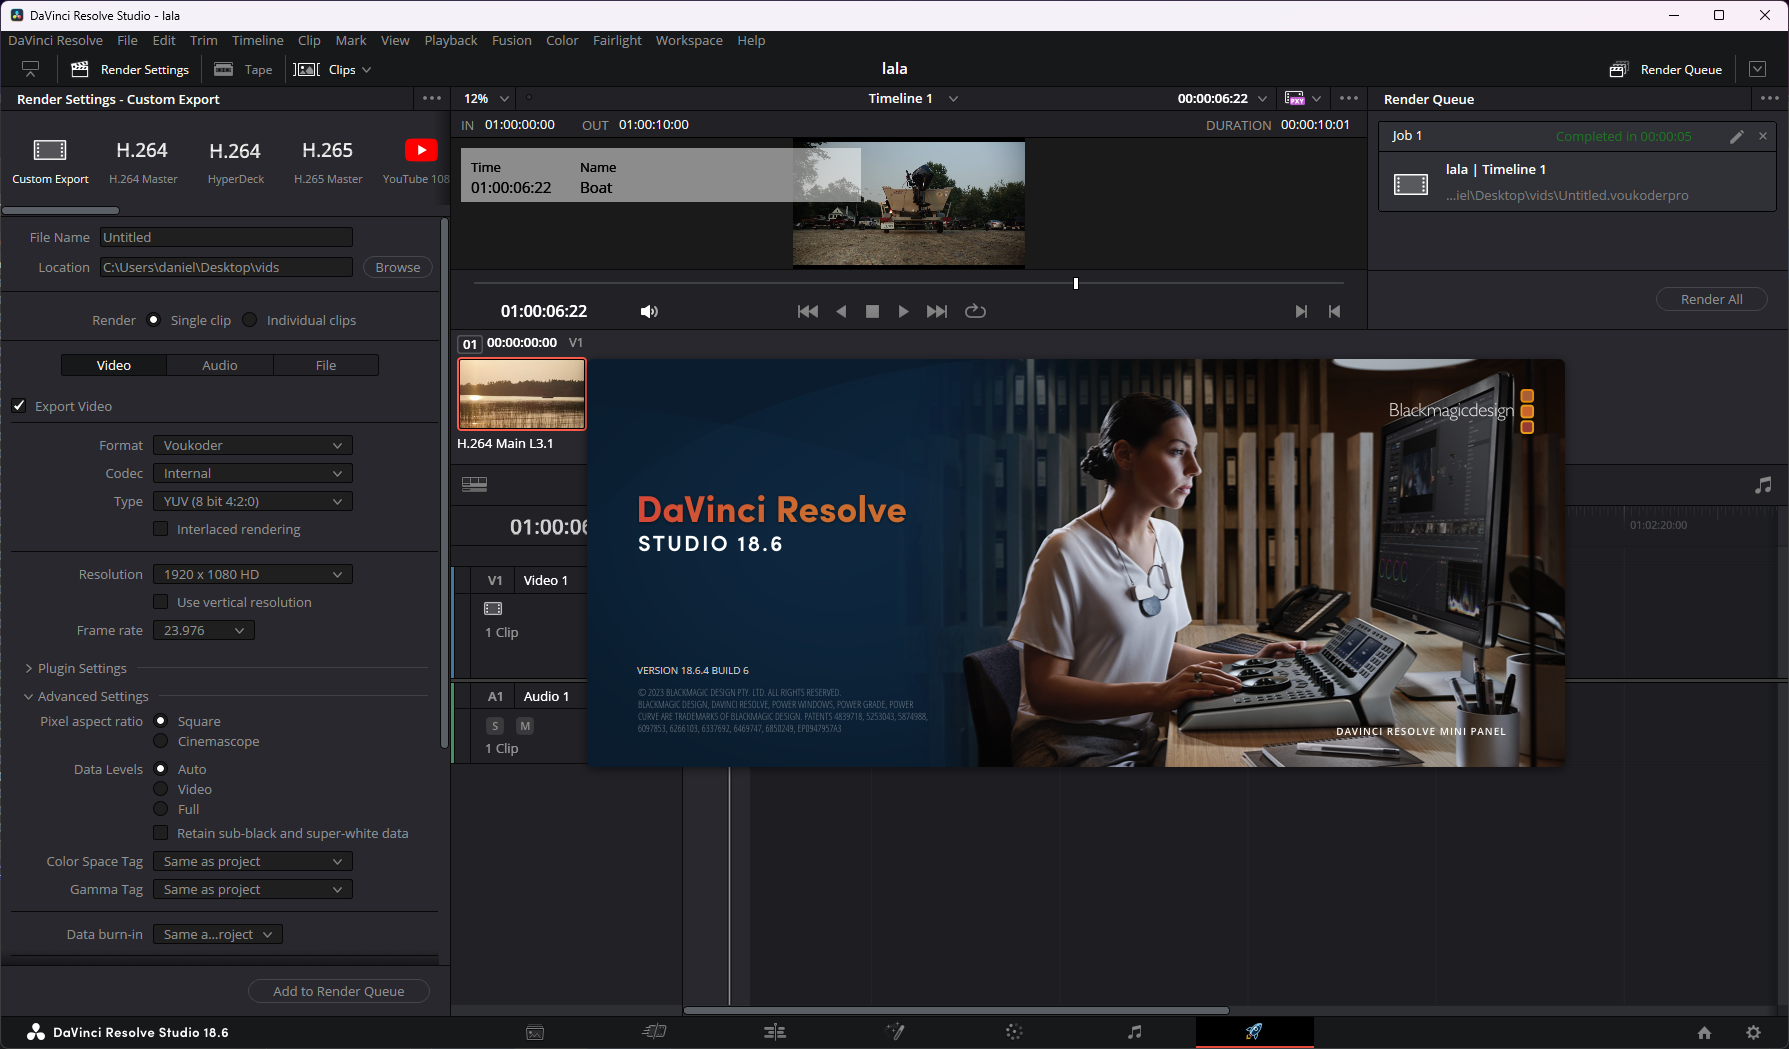Open the Resolution dropdown
Screen dimensions: 1789x1049
252,574
